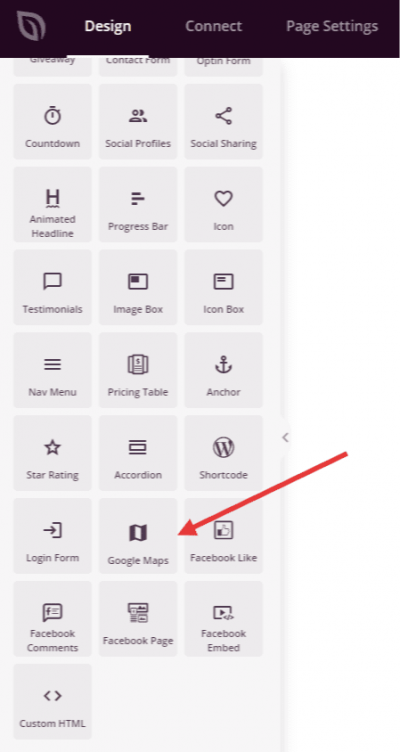The width and height of the screenshot is (400, 752).
Task: Choose the WordPress Shortcode block
Action: click(x=224, y=453)
